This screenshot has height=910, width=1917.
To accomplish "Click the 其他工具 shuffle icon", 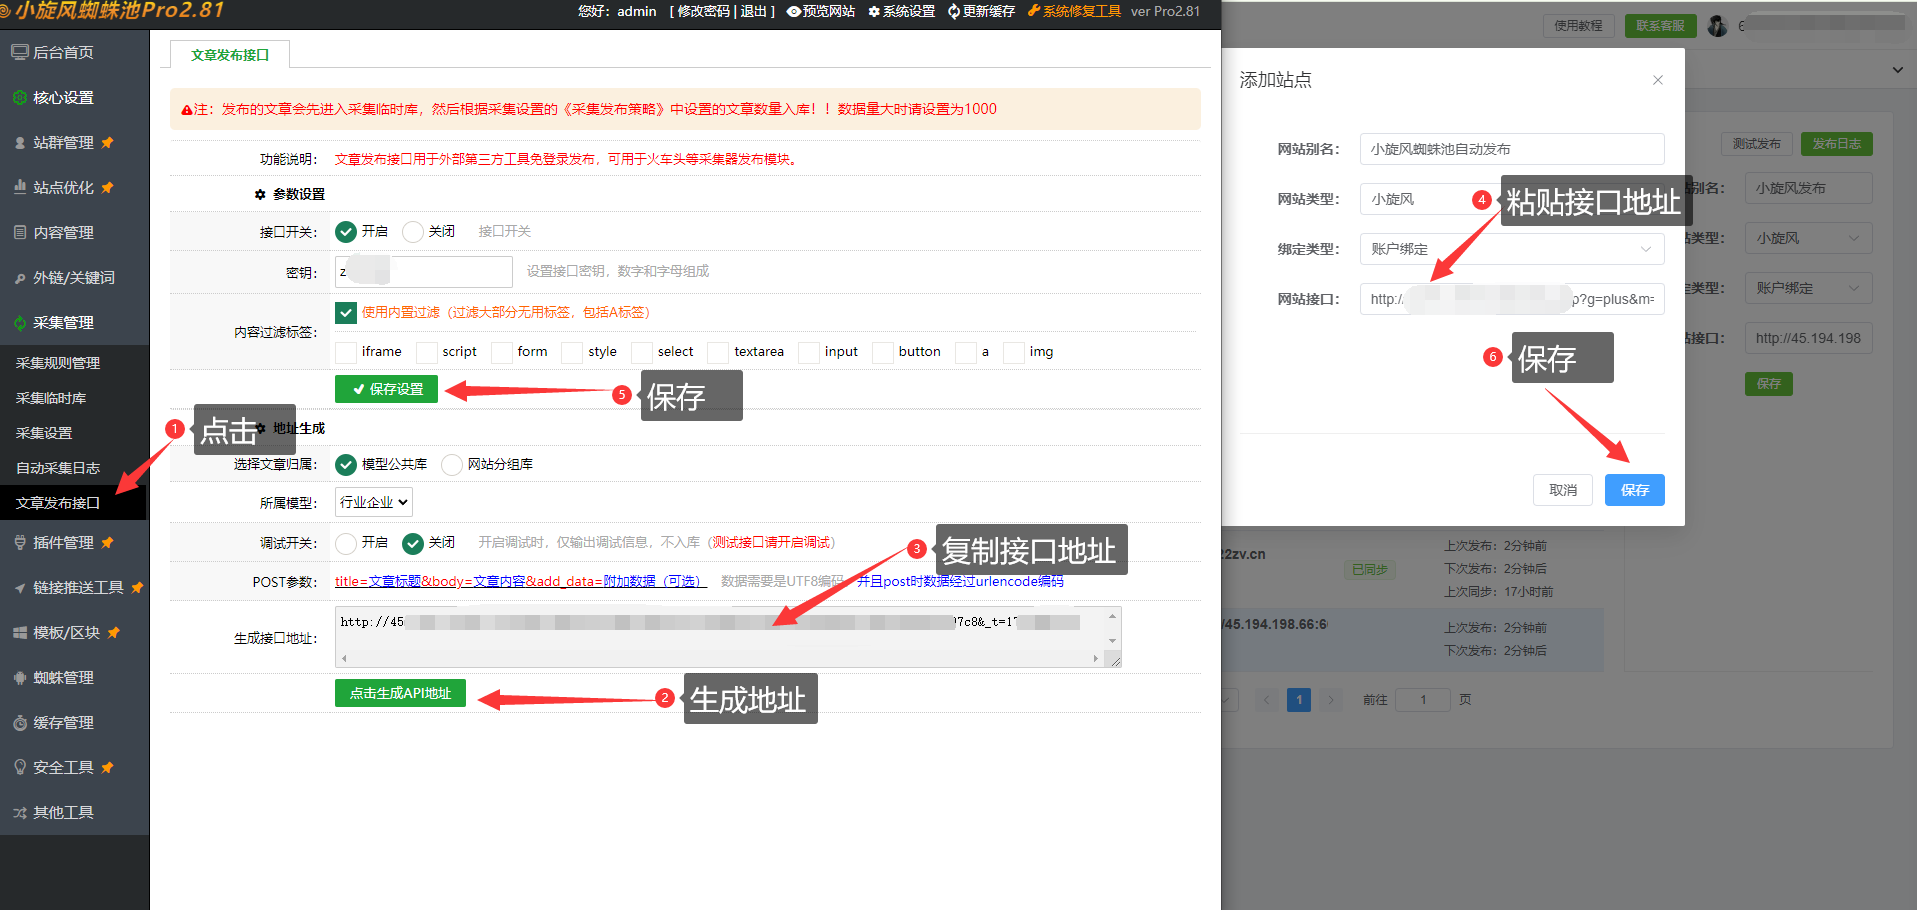I will point(20,812).
